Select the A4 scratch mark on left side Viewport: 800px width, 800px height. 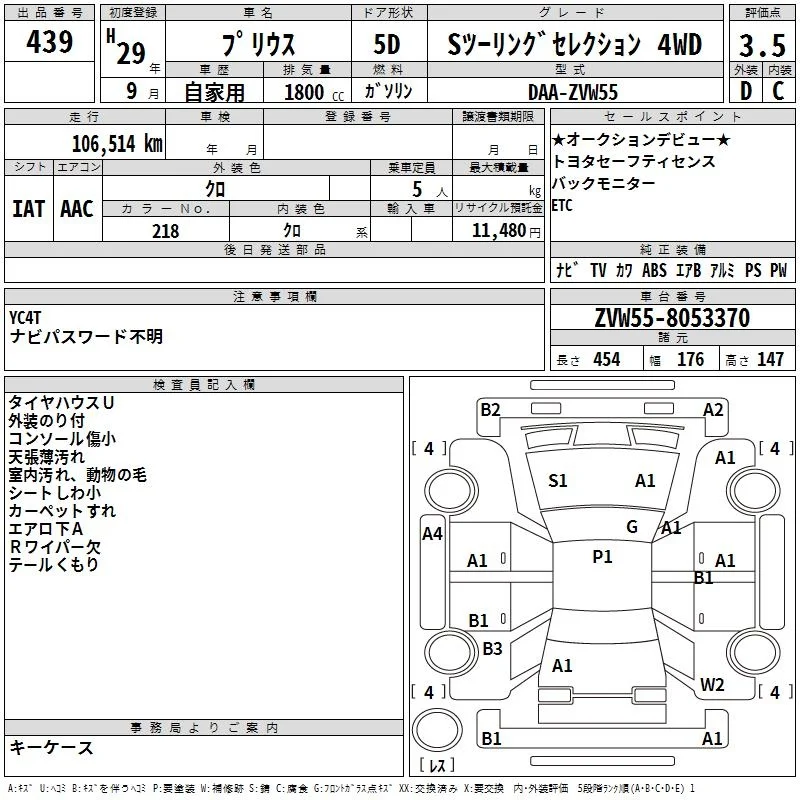tap(432, 534)
